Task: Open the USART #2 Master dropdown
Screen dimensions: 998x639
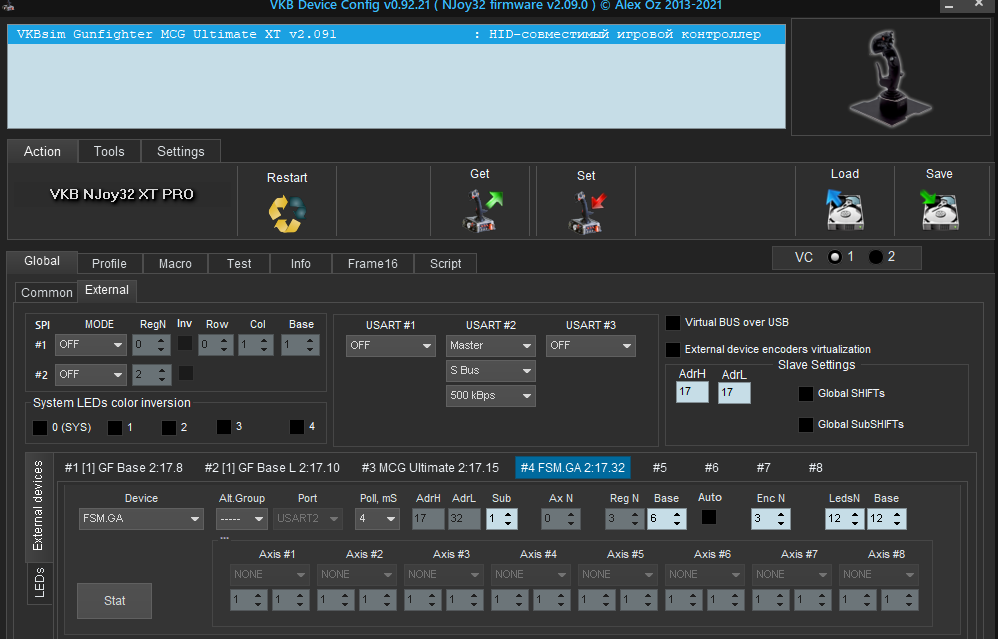Action: (490, 345)
